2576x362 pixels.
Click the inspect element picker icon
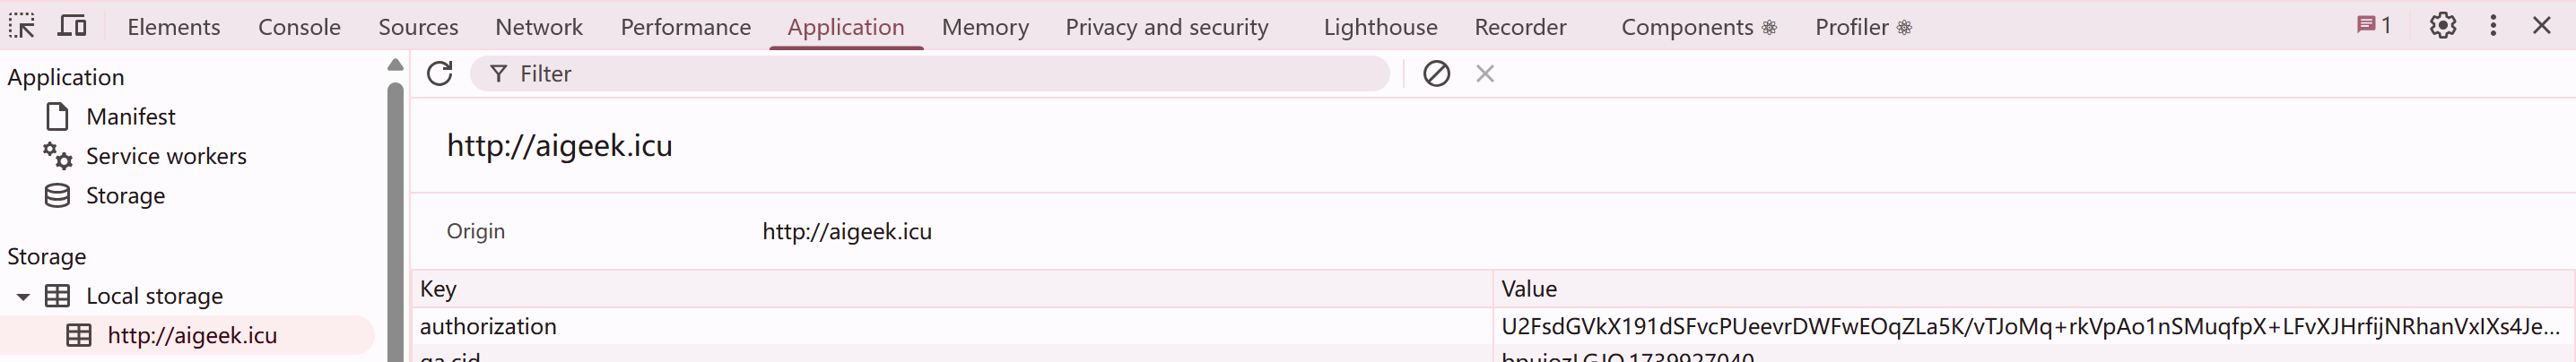(x=22, y=26)
